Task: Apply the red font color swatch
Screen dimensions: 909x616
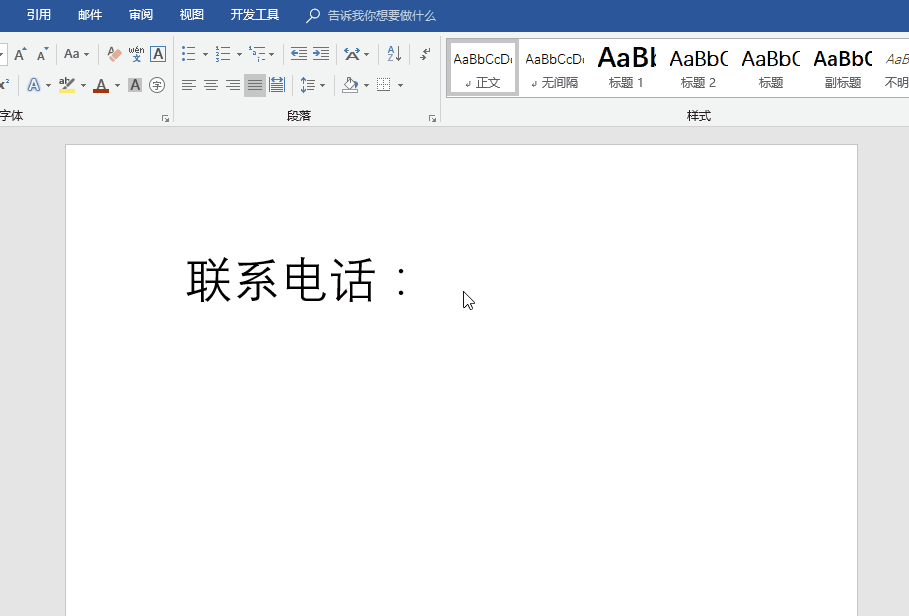Action: [100, 86]
